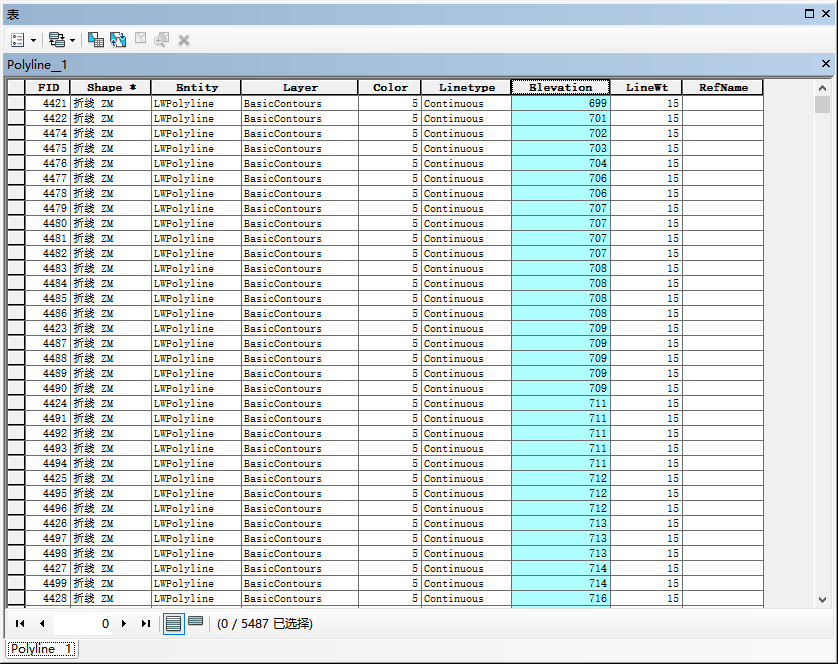
Task: Click the Delete Selected icon
Action: (184, 40)
